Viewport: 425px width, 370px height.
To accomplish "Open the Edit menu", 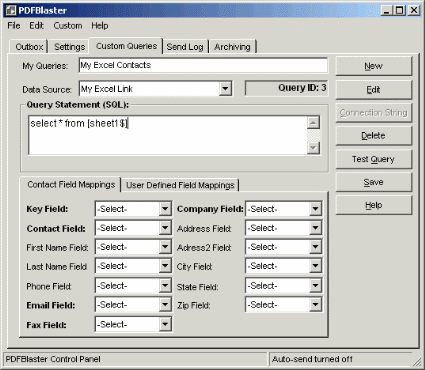I will (36, 26).
